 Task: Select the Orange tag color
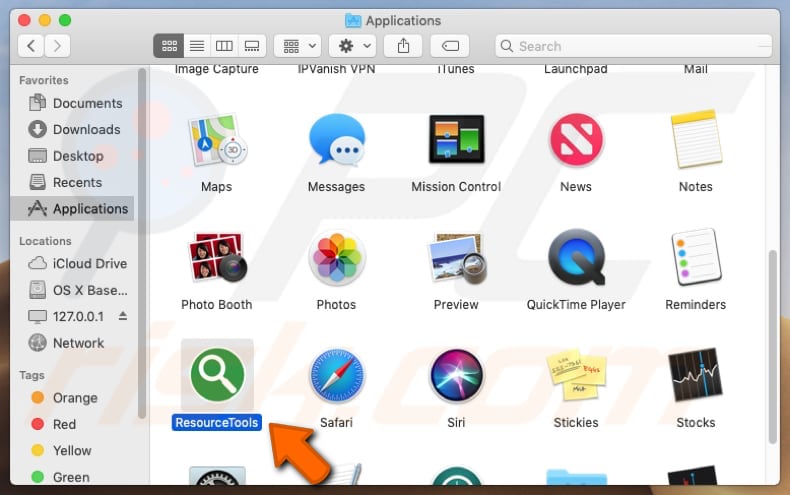coord(75,397)
